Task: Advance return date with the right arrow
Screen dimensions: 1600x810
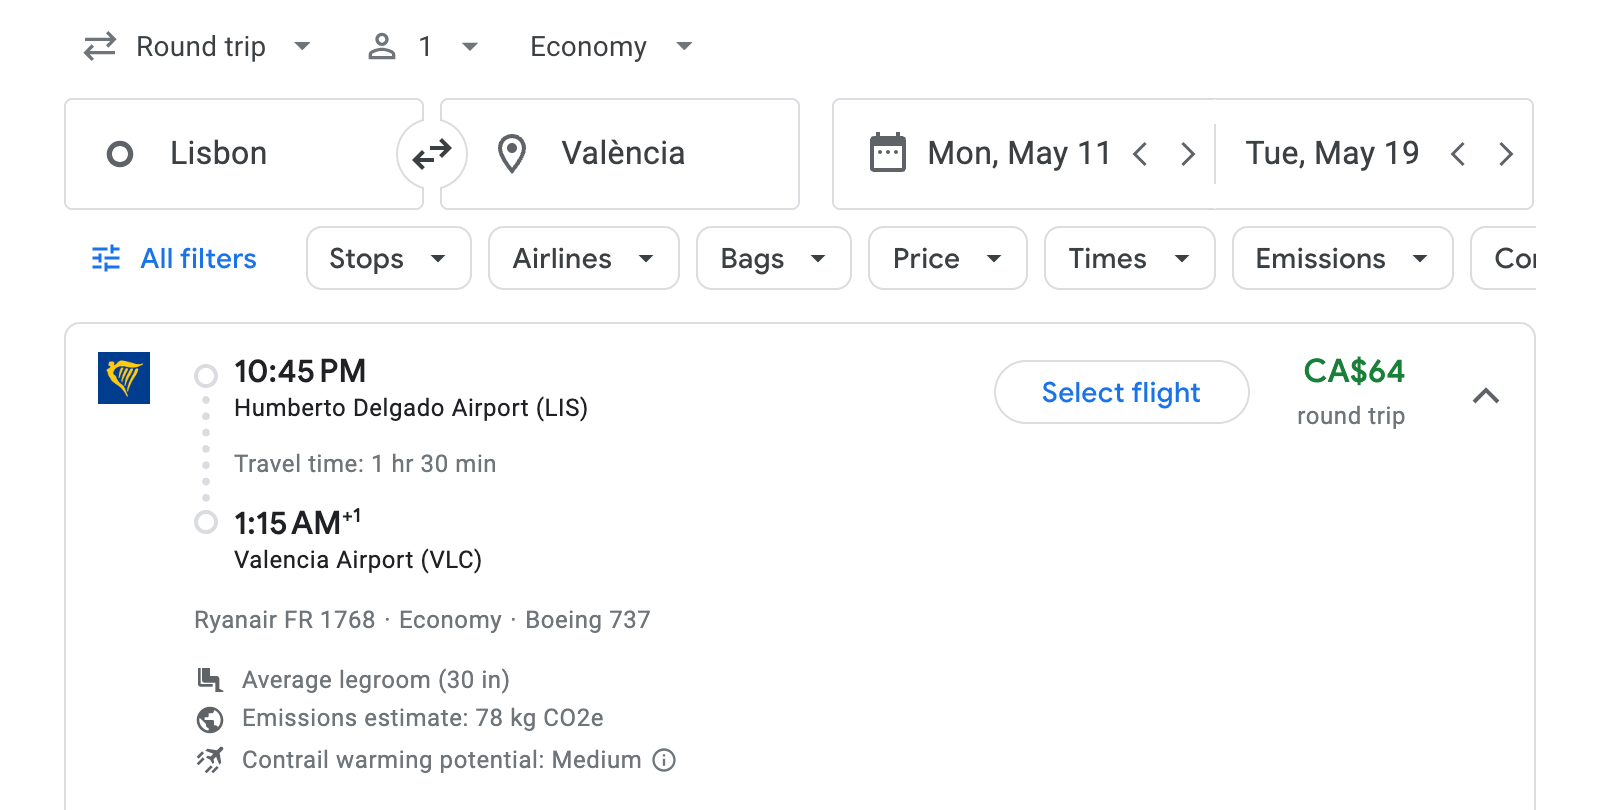Action: [1506, 153]
